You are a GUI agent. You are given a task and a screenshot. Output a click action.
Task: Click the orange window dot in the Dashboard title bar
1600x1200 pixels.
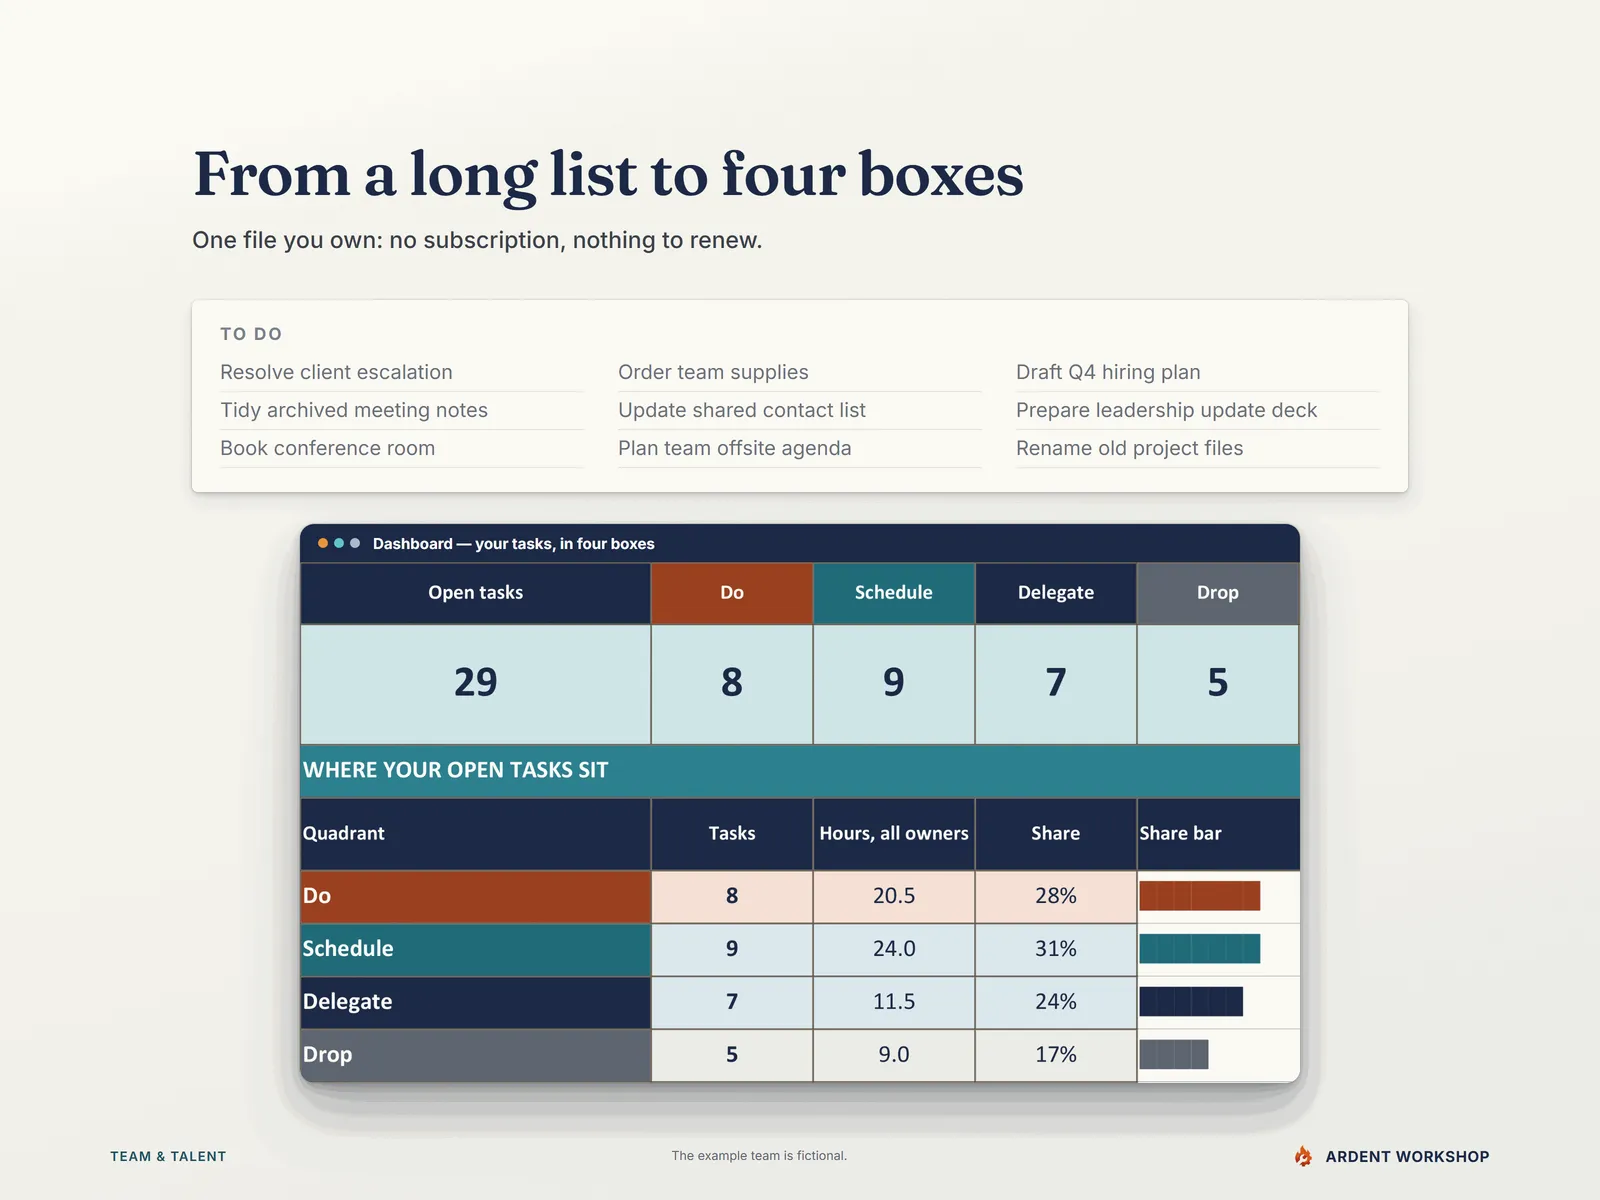(x=323, y=543)
